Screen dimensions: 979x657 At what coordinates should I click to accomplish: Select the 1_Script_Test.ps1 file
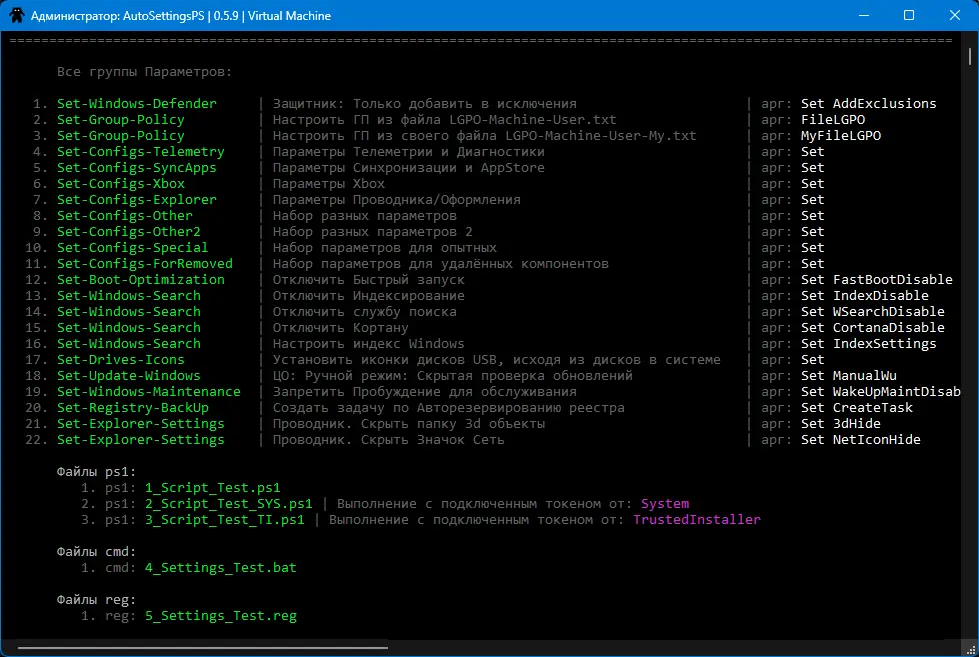(213, 488)
